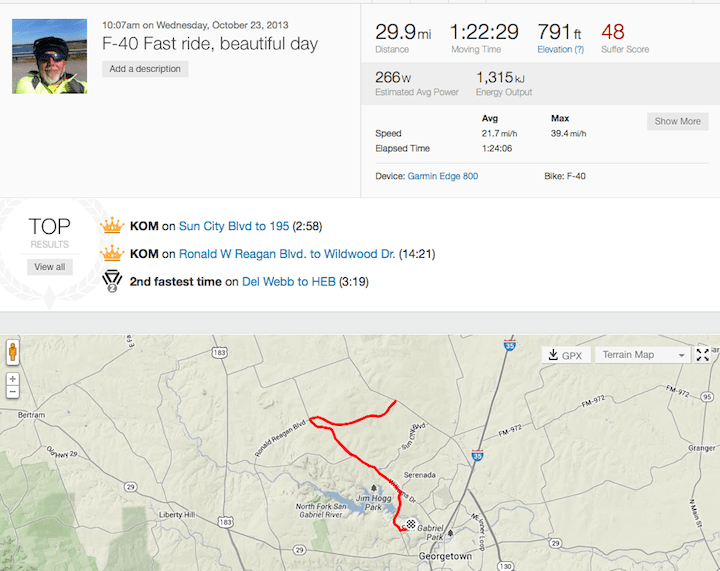
Task: Click the 2nd fastest time medal icon
Action: pyautogui.click(x=113, y=282)
